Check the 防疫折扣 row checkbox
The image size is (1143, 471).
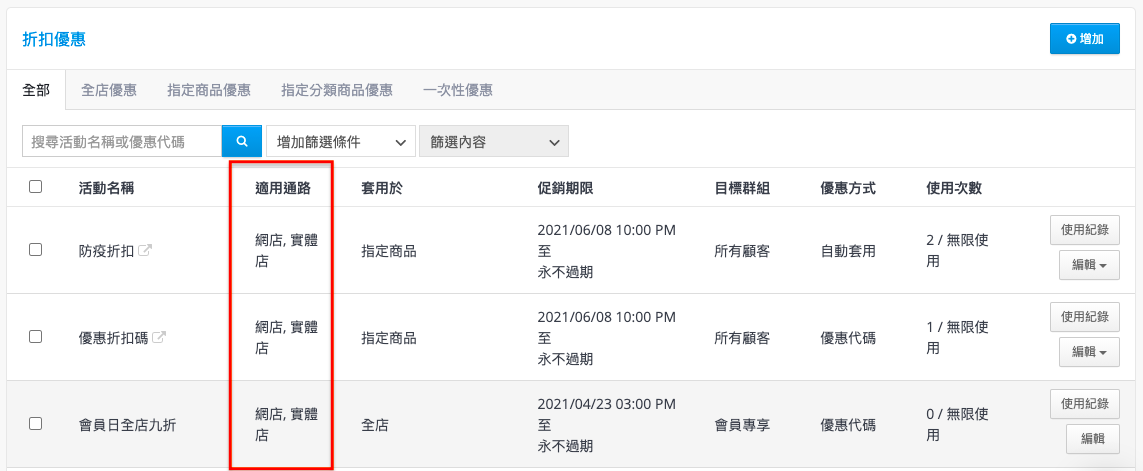[36, 250]
